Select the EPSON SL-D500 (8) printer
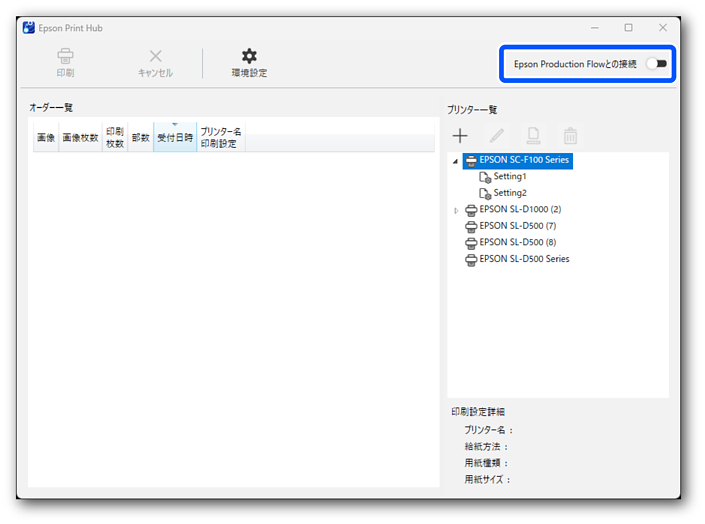This screenshot has height=524, width=705. 516,242
